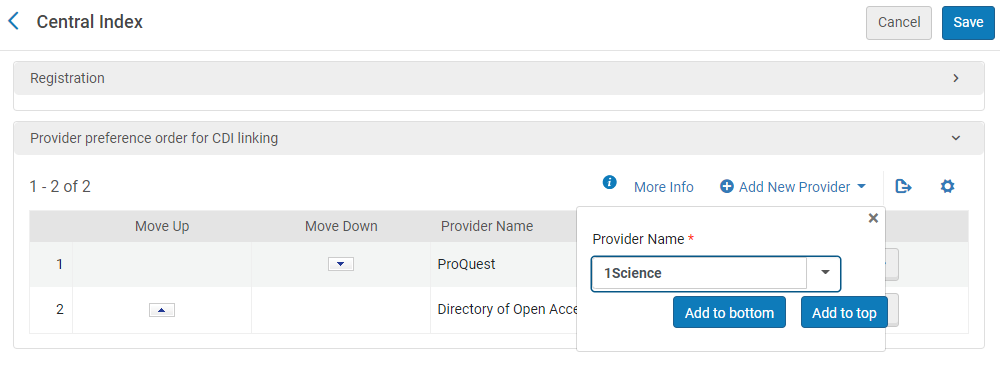Click the Central Index page title

click(x=89, y=22)
